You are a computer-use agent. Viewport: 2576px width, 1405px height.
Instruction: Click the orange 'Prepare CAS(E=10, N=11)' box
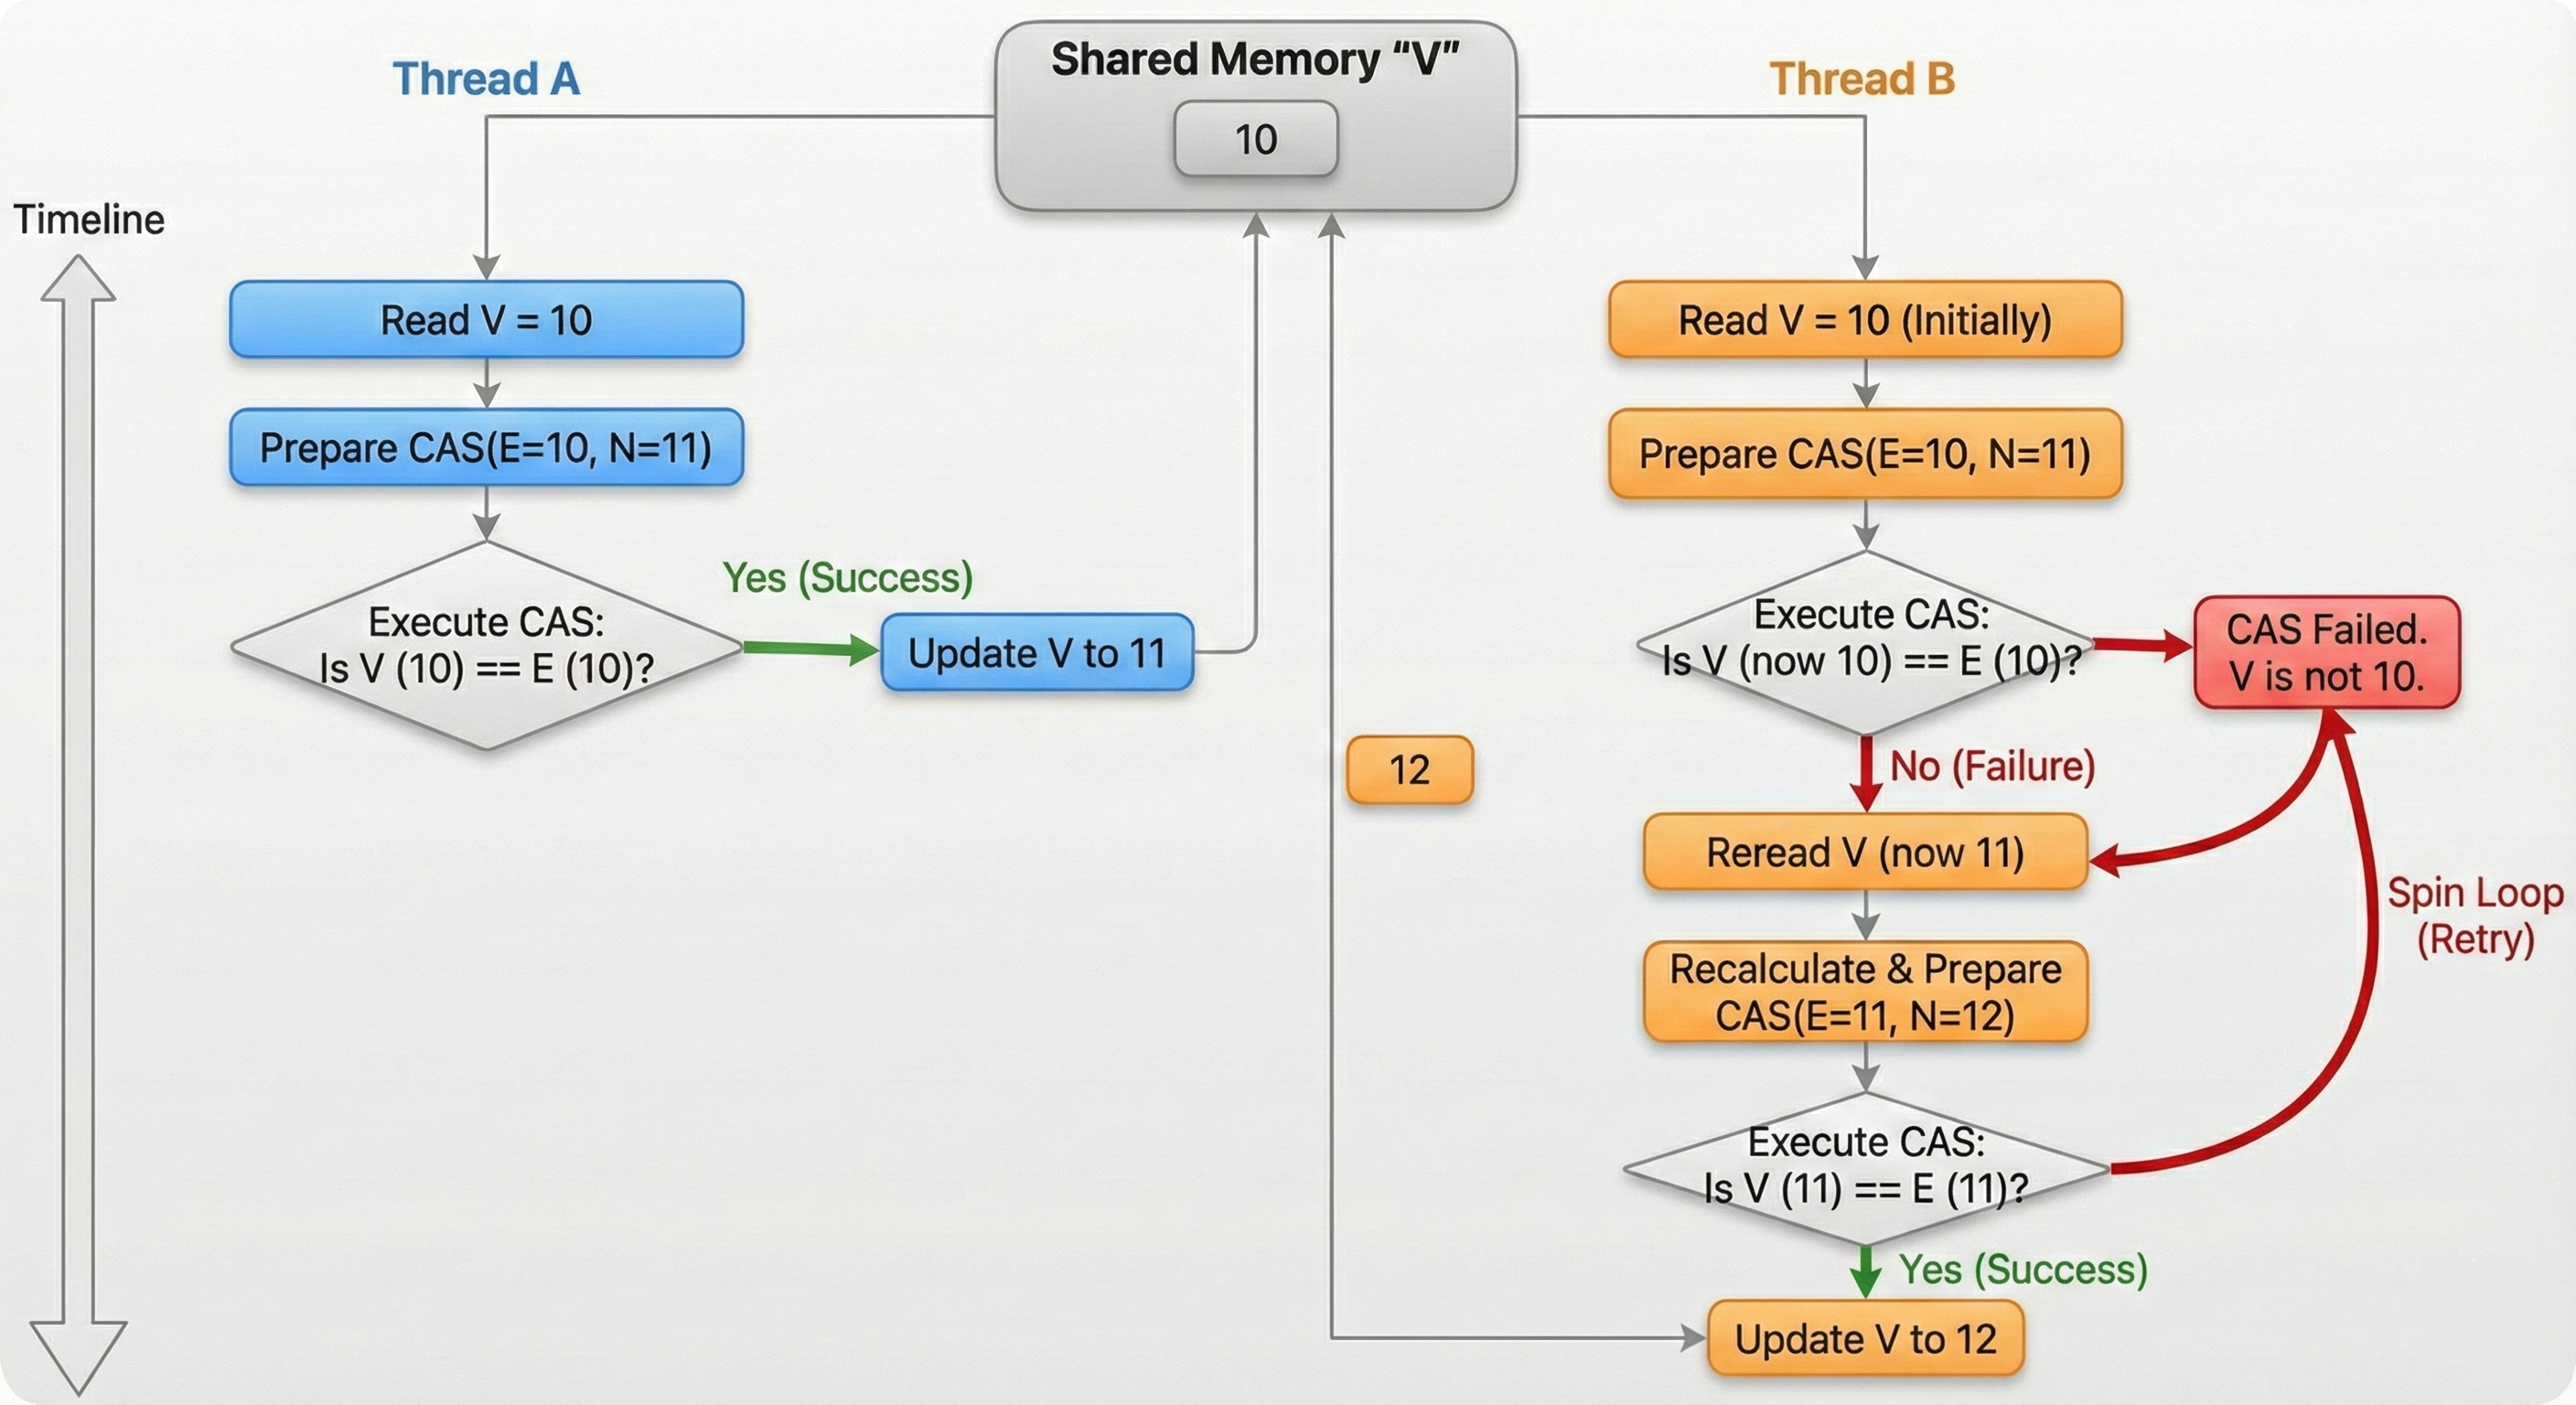point(1864,454)
